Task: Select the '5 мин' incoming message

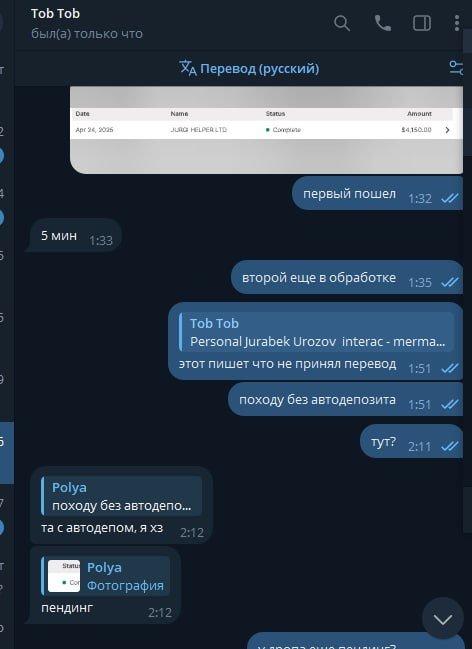Action: [74, 235]
